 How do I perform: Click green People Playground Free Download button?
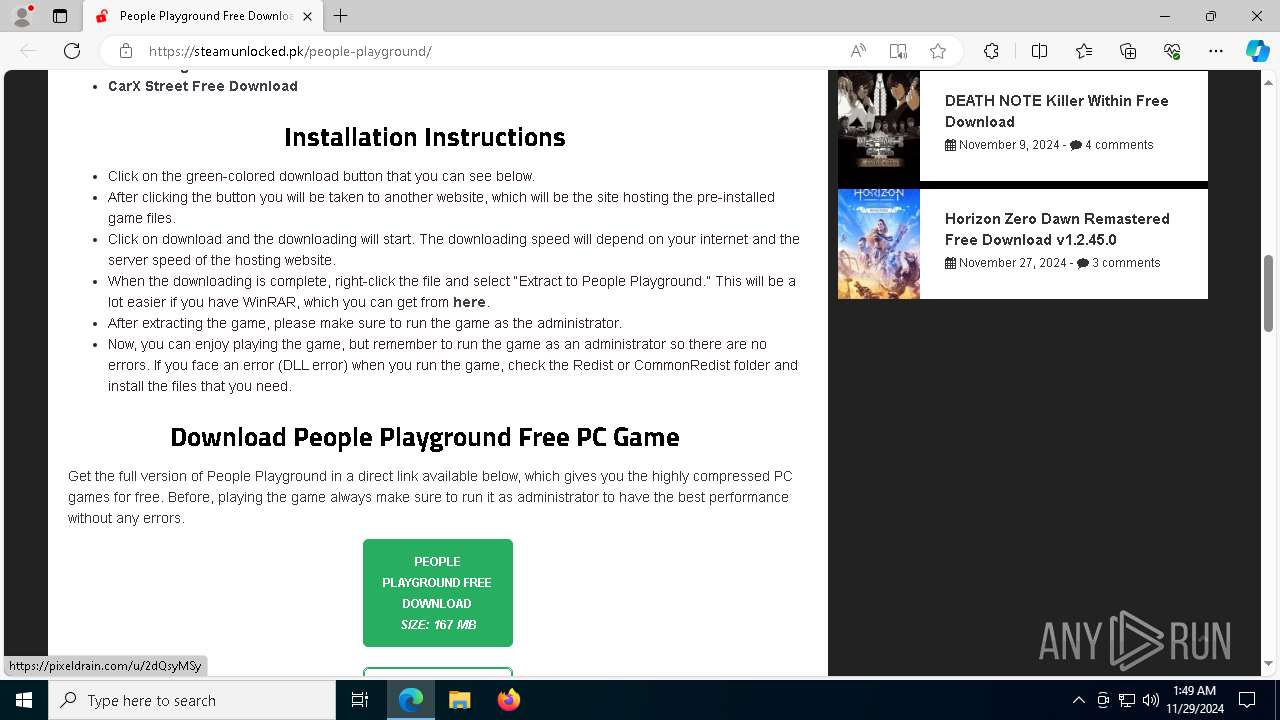pos(438,593)
